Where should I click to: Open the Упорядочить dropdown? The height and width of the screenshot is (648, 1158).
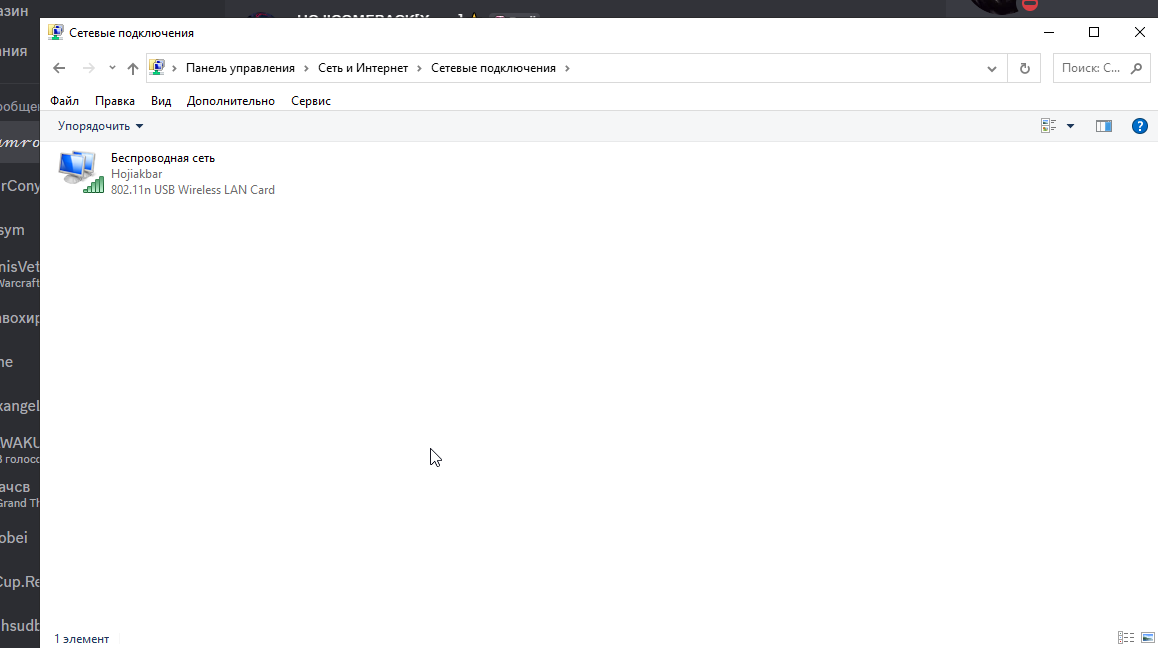(100, 126)
